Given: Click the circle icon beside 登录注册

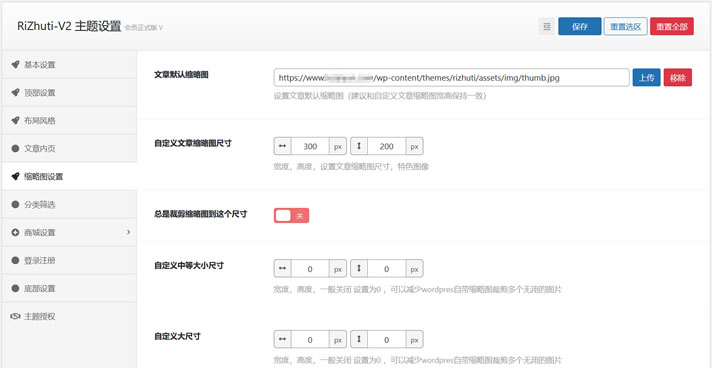Looking at the screenshot, I should pyautogui.click(x=15, y=261).
